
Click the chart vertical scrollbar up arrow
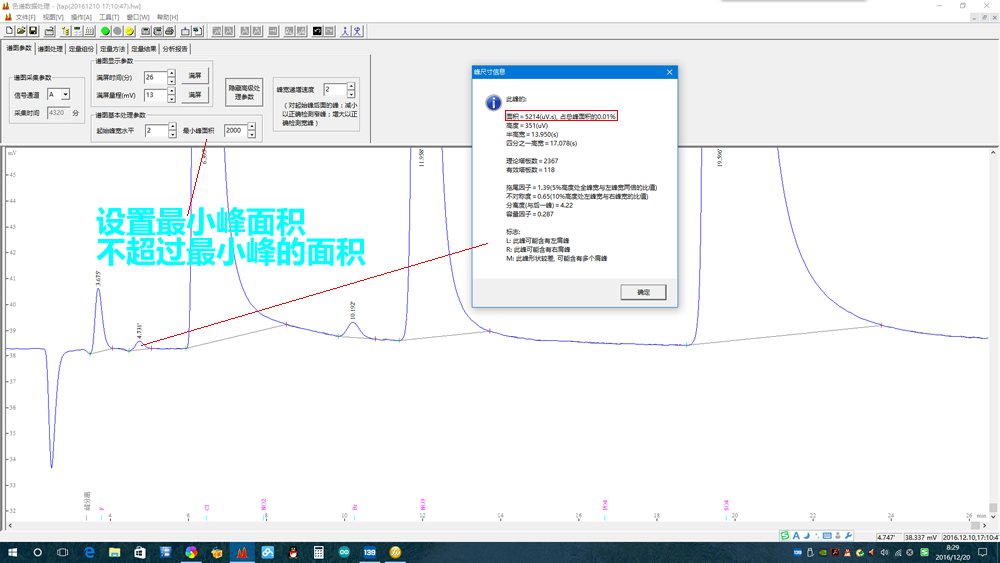[993, 153]
